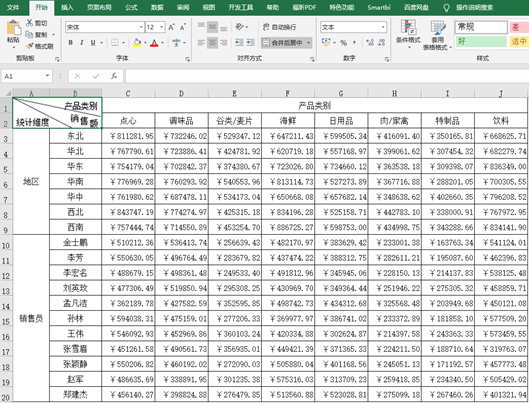The height and width of the screenshot is (403, 529).
Task: Switch to the 页面布局 tab
Action: 99,7
